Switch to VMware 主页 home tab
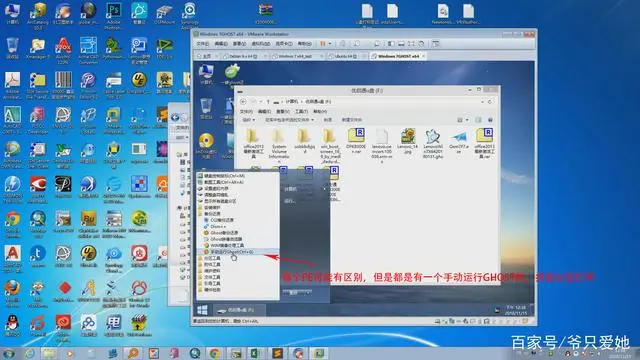Image resolution: width=640 pixels, height=360 pixels. coord(207,56)
